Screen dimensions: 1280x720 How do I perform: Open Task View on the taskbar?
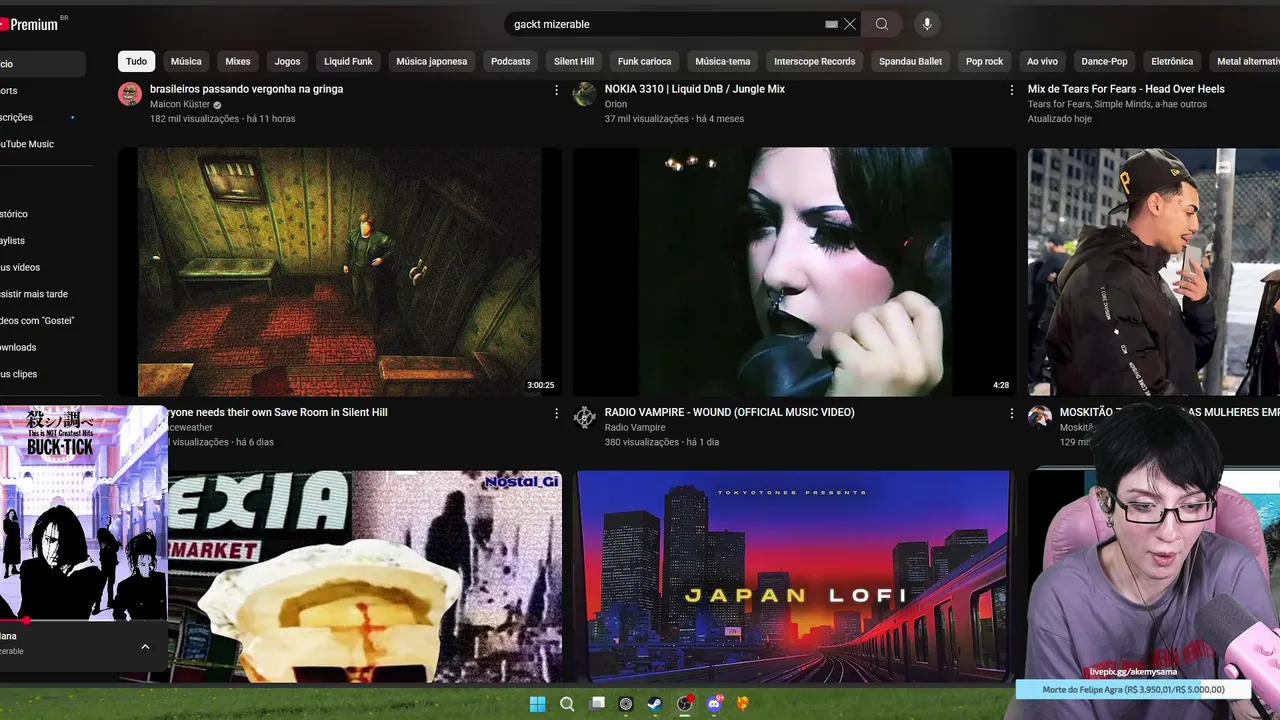coord(597,704)
